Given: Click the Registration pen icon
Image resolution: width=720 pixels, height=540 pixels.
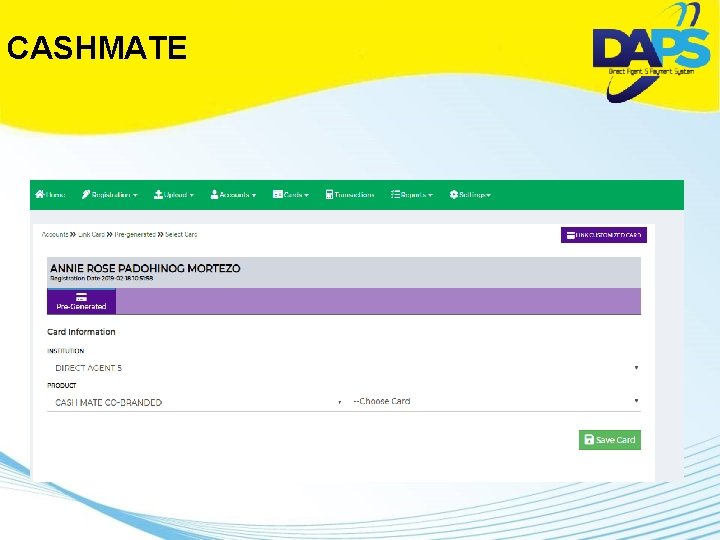Looking at the screenshot, I should pyautogui.click(x=86, y=194).
